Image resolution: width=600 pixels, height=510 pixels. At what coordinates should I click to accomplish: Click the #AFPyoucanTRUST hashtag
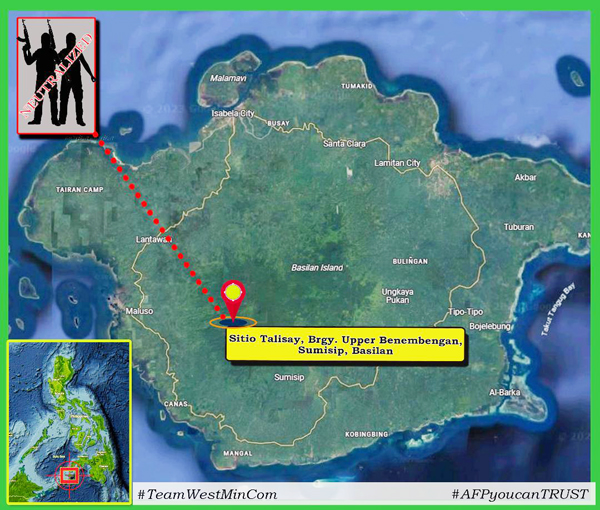(520, 494)
